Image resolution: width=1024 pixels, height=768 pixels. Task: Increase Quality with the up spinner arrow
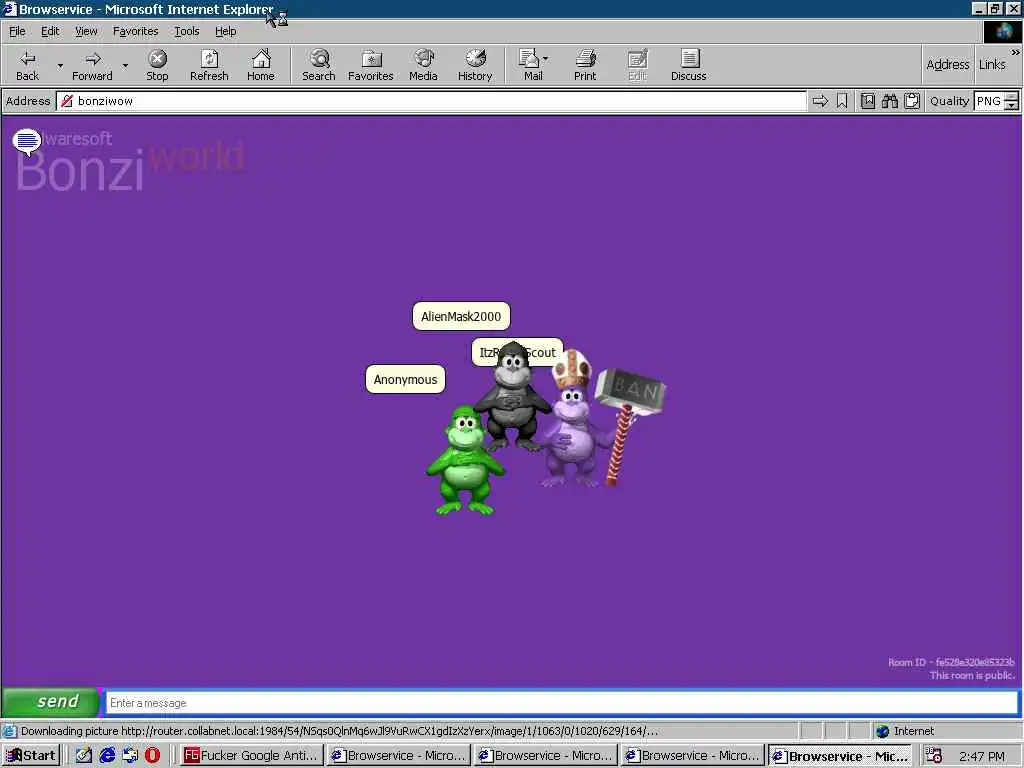point(1012,97)
